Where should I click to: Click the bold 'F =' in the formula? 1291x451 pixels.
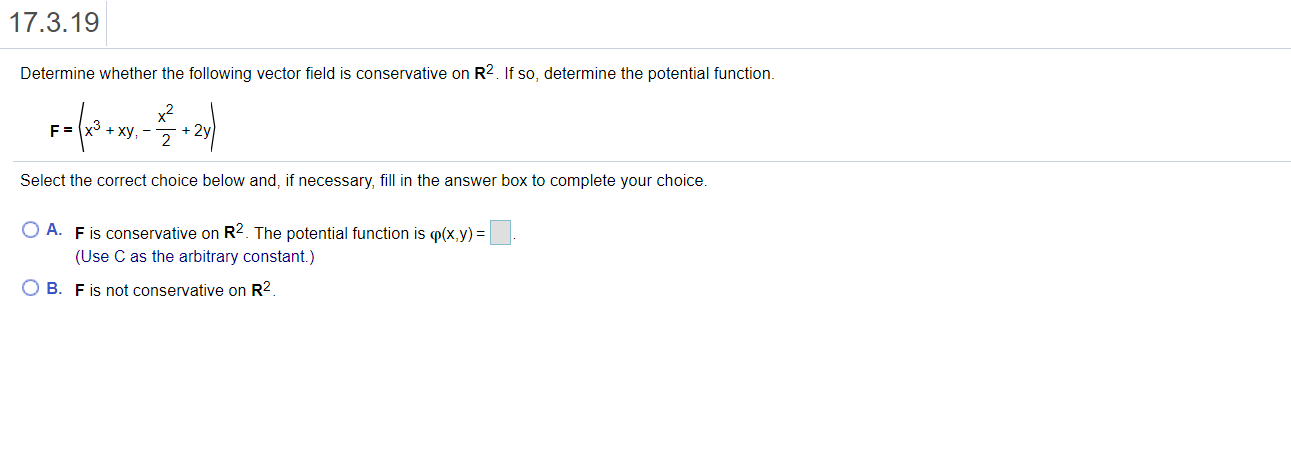click(62, 131)
